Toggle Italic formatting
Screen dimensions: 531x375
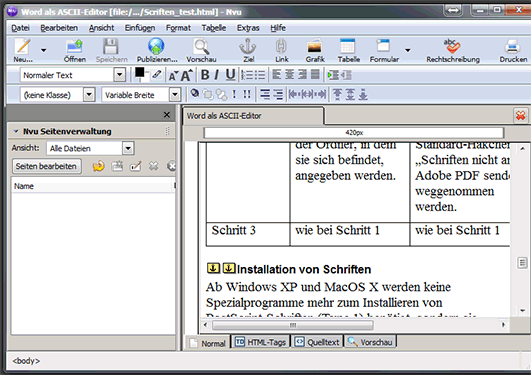click(x=217, y=75)
